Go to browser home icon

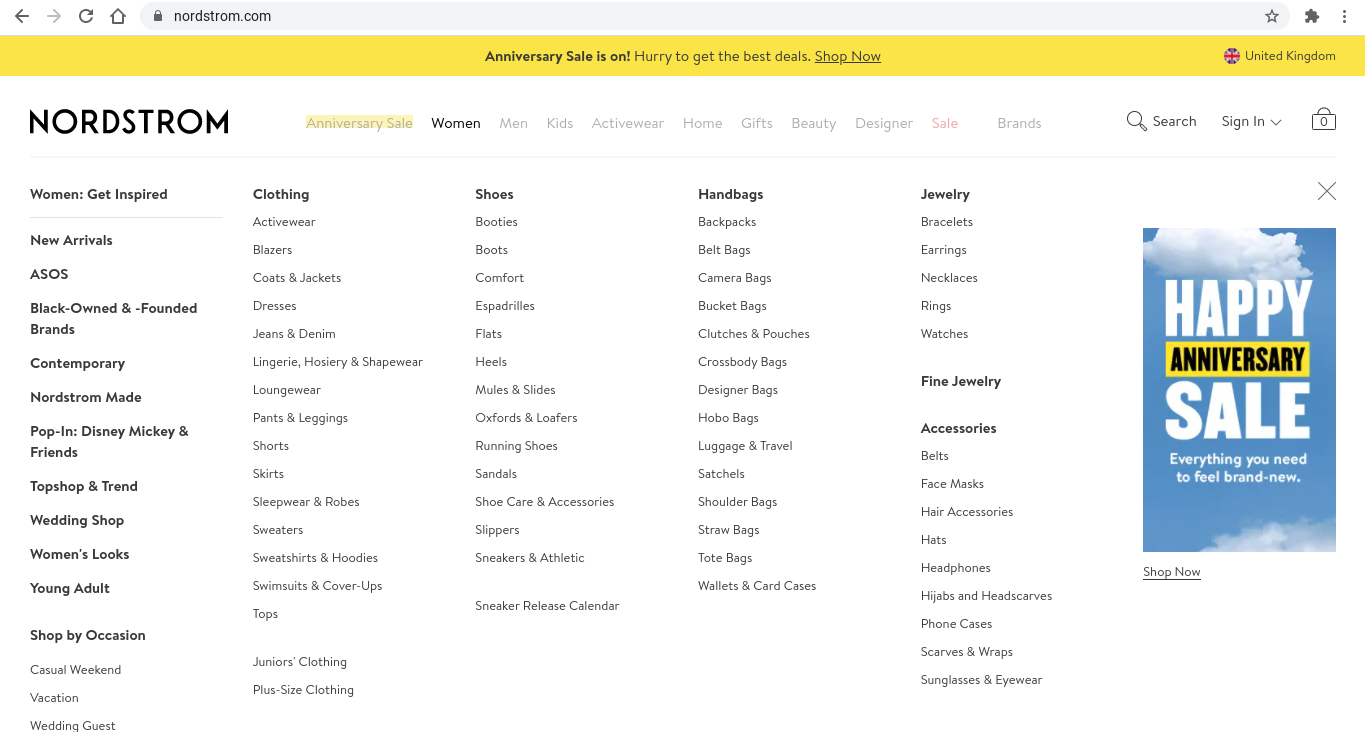[x=118, y=16]
